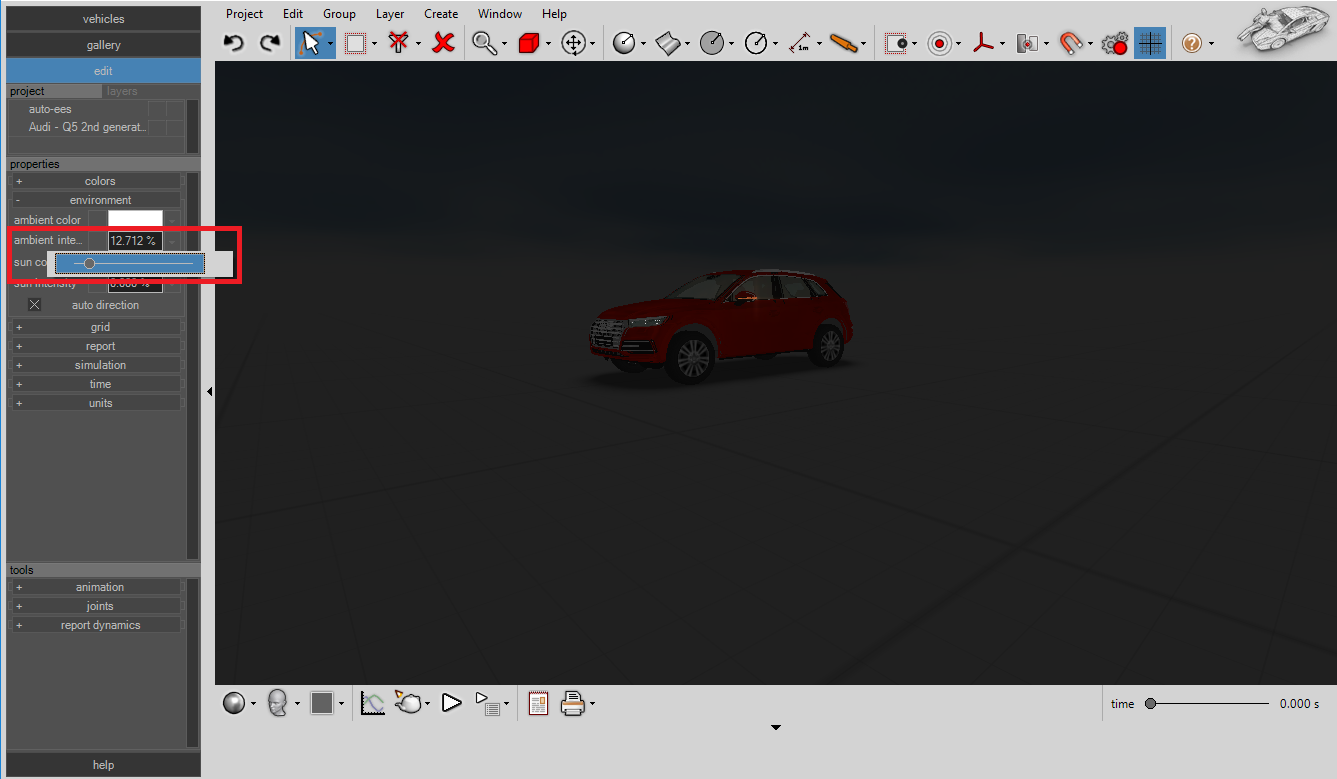This screenshot has height=779, width=1337.
Task: Open the Project menu
Action: pyautogui.click(x=244, y=14)
